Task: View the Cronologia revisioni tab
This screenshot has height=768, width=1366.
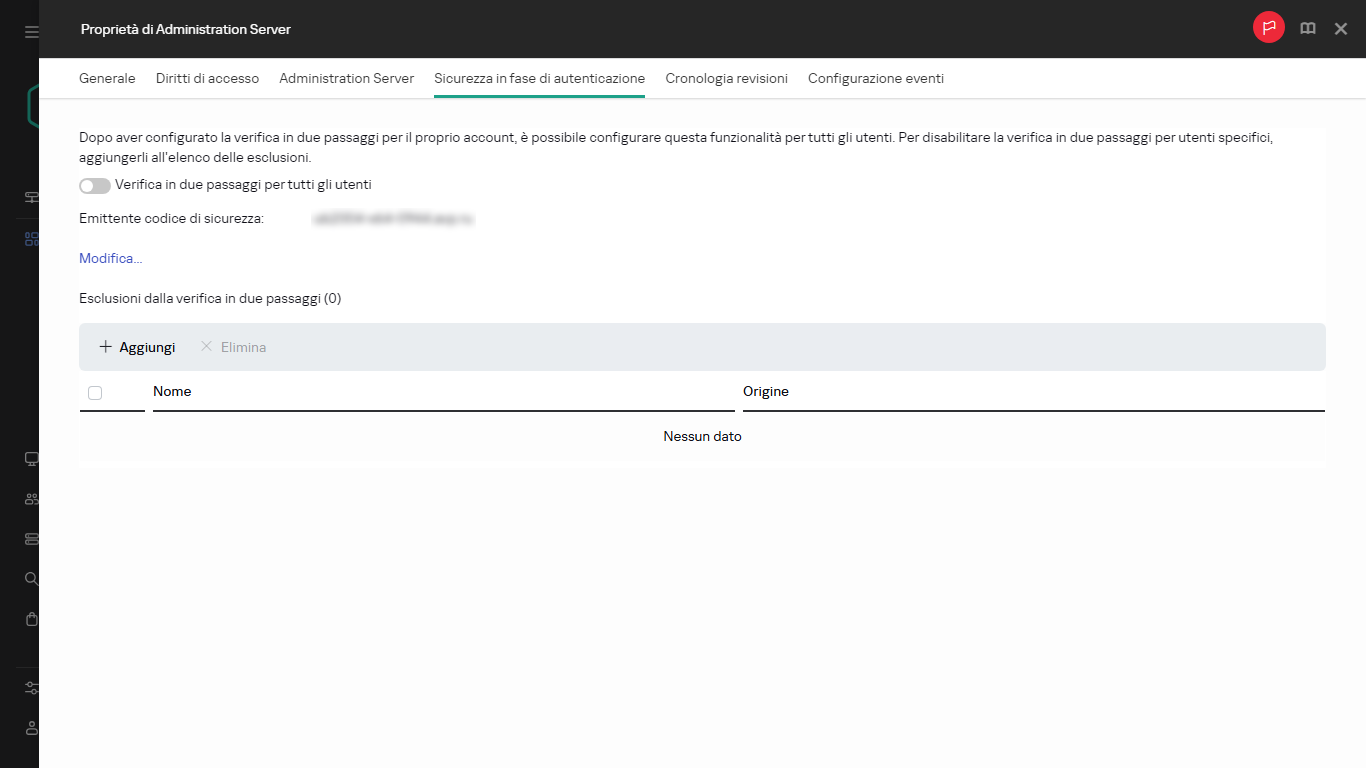Action: (726, 78)
